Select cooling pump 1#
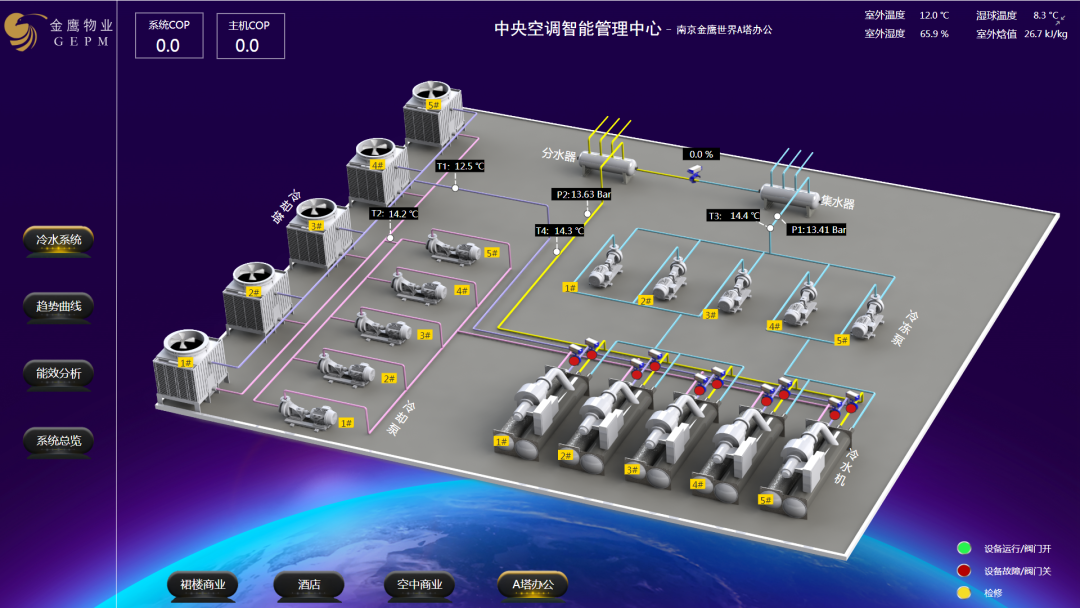 310,411
